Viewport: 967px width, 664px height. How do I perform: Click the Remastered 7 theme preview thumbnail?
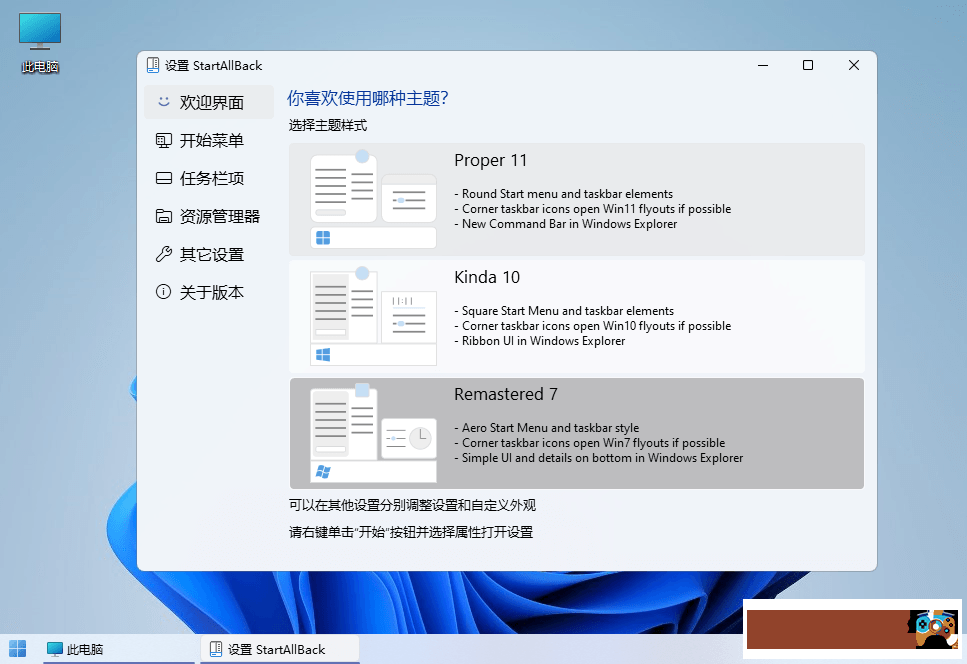pyautogui.click(x=373, y=433)
